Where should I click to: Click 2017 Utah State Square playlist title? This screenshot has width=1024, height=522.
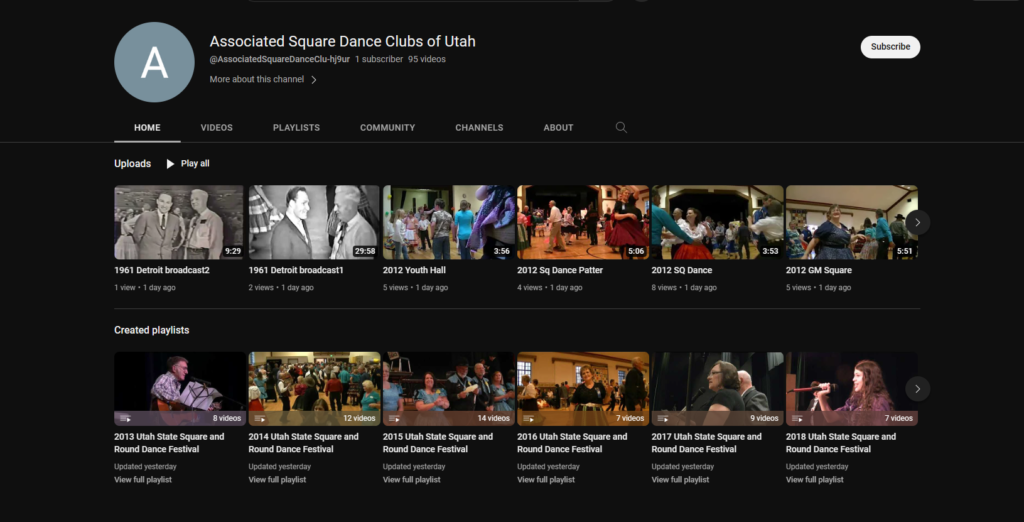point(707,443)
